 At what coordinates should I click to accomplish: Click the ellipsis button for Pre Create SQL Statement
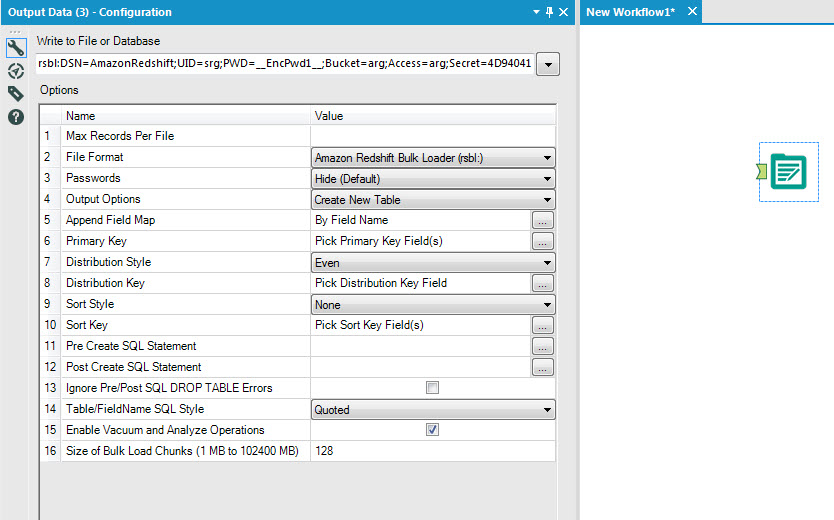(543, 346)
